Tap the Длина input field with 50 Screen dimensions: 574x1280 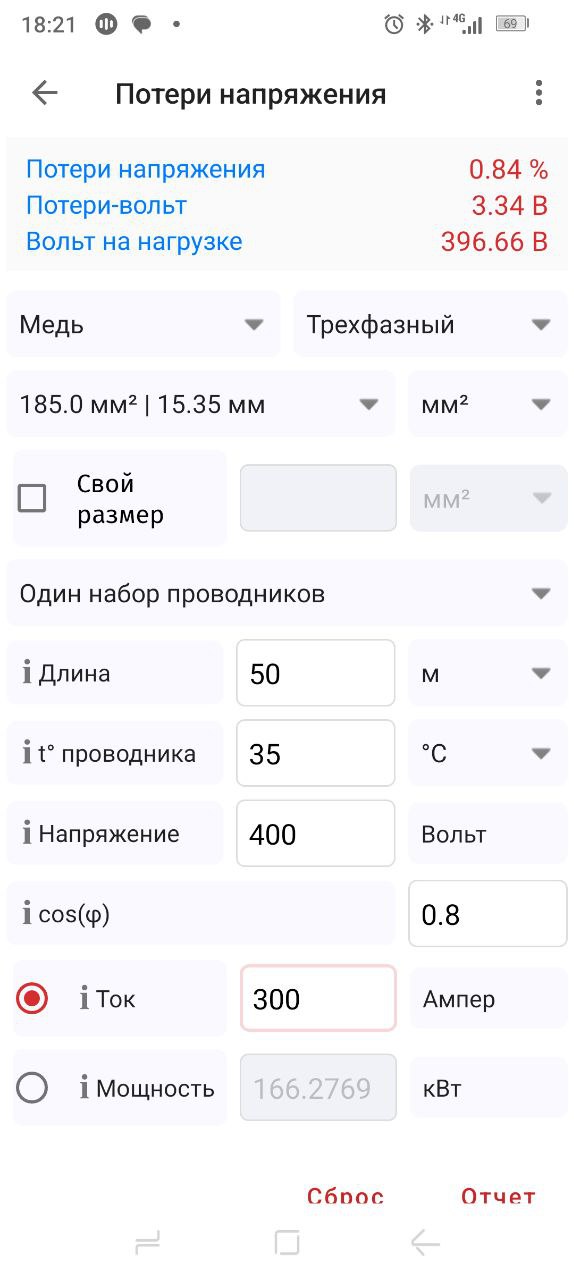point(316,673)
